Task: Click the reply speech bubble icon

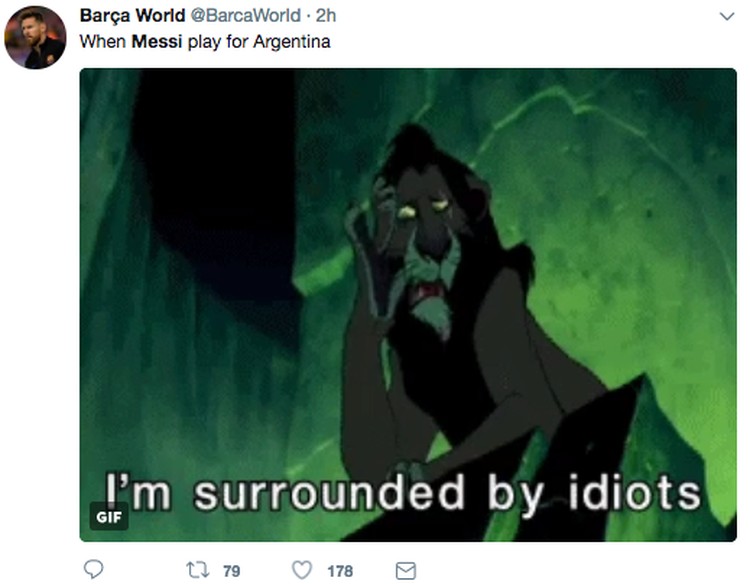Action: (x=93, y=569)
